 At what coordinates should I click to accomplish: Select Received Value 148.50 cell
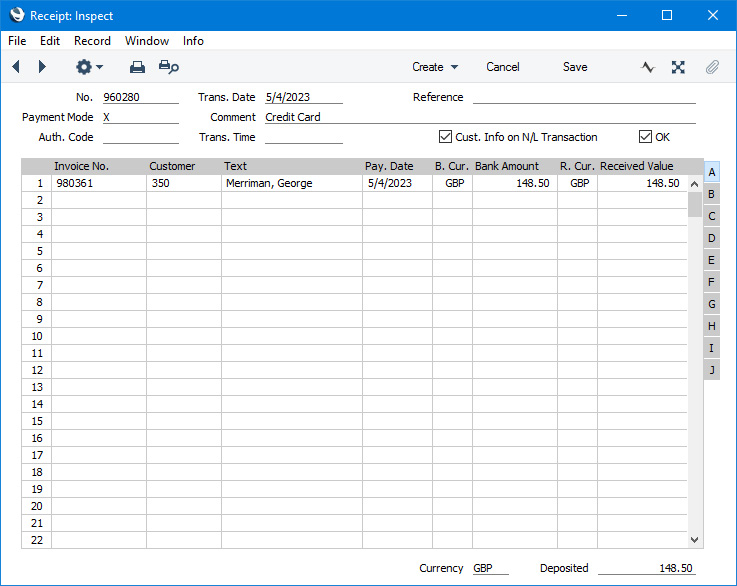642,183
